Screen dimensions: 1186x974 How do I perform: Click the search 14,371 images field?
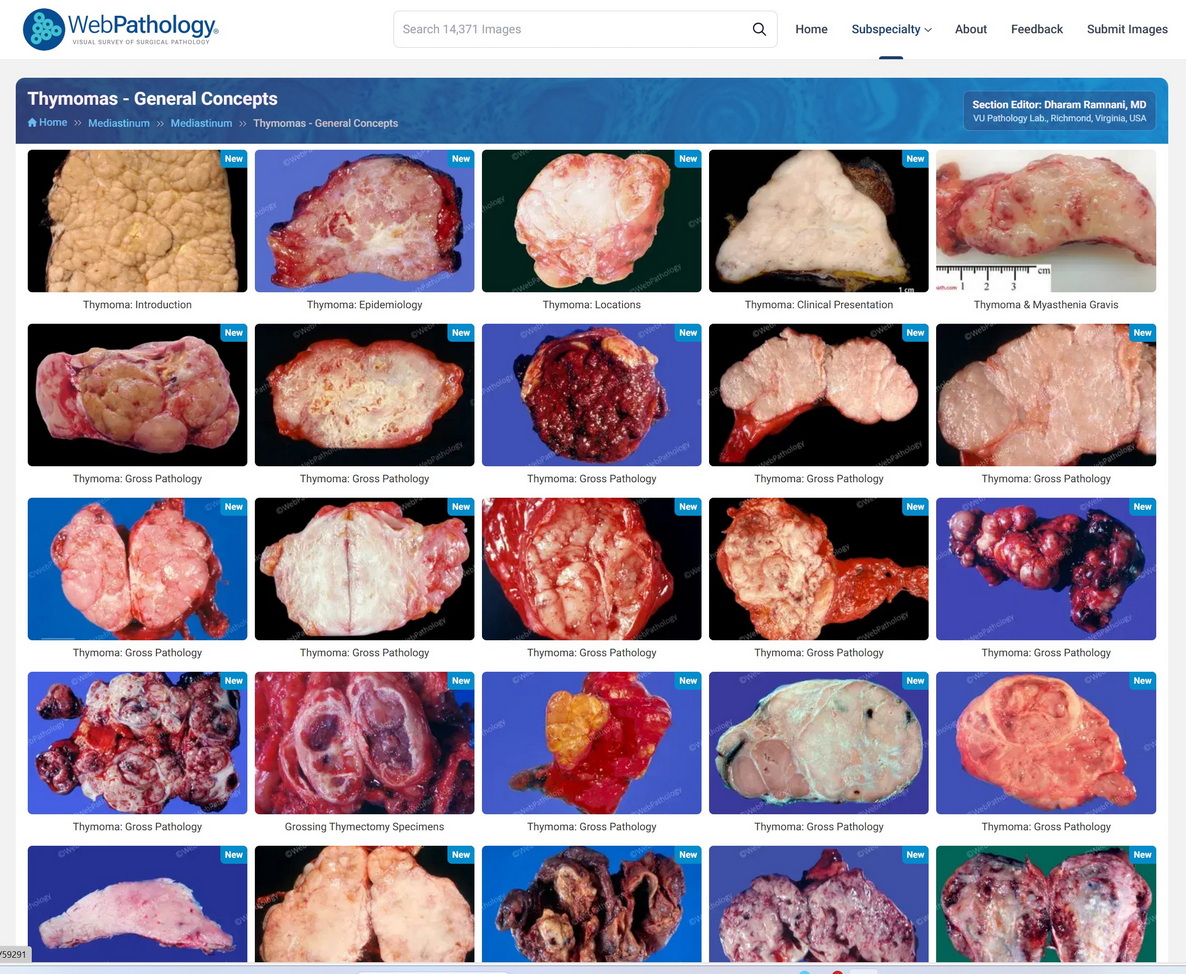coord(570,29)
